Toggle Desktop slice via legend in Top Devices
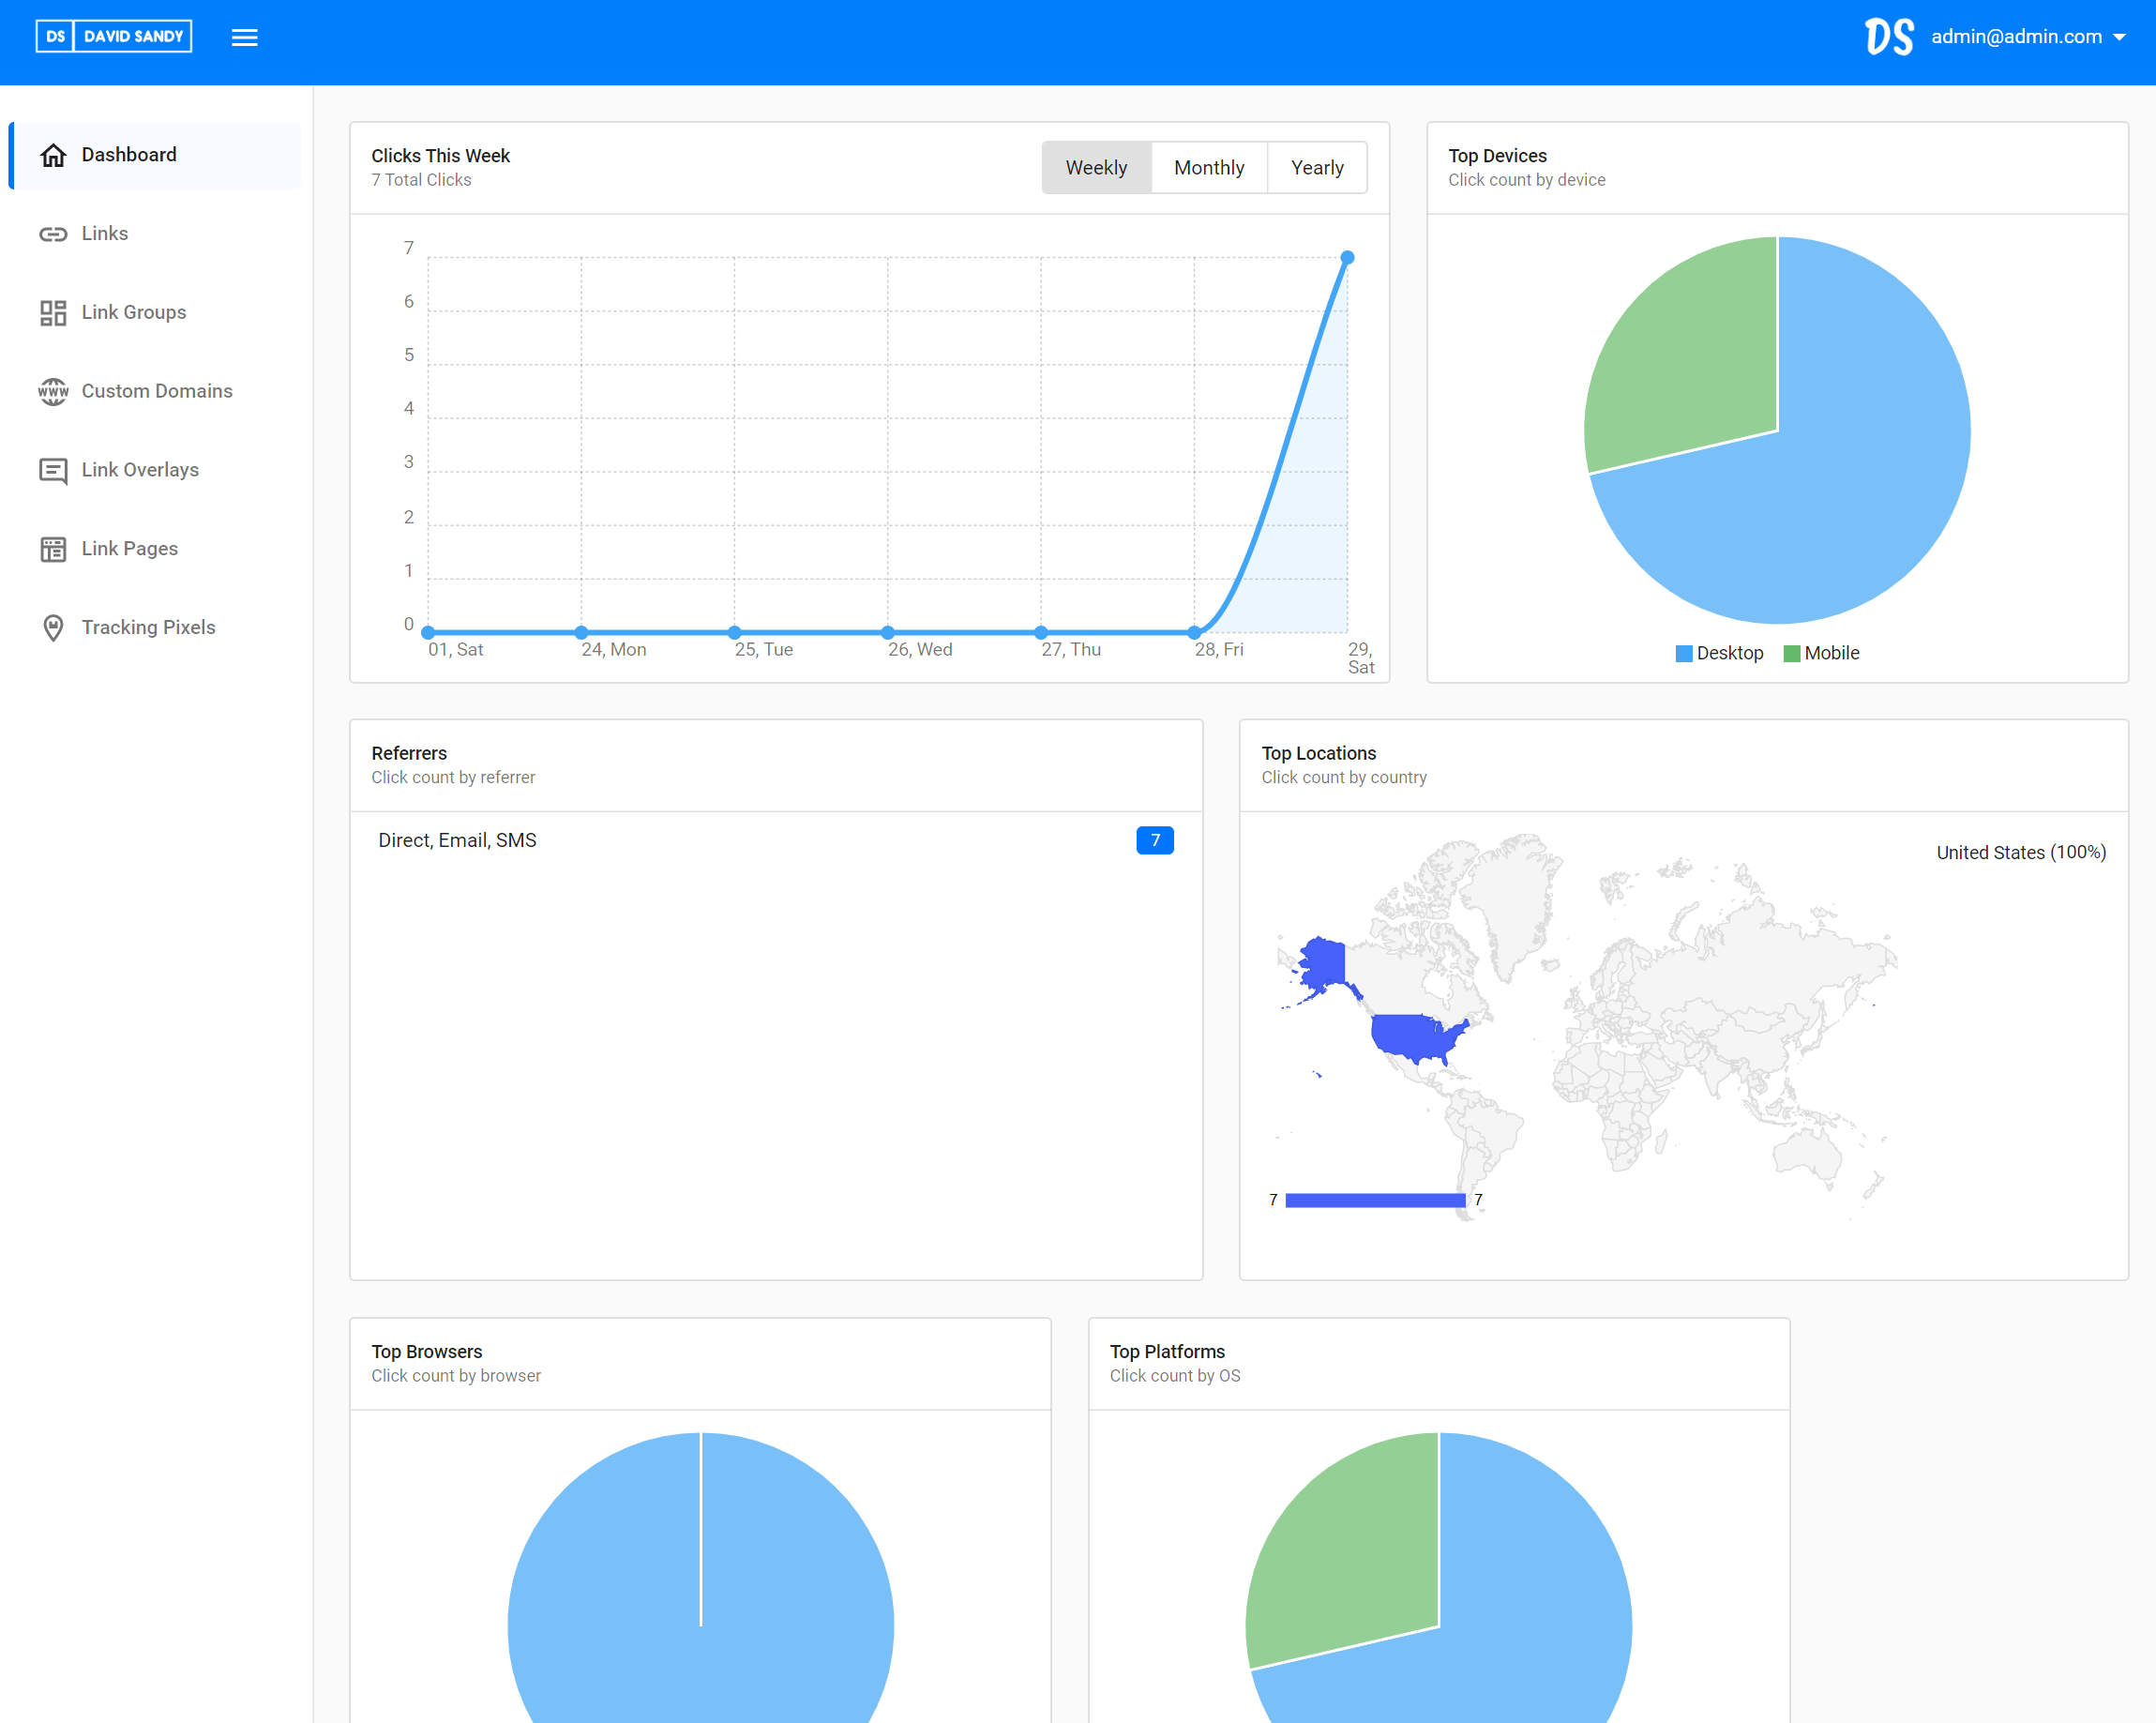Viewport: 2156px width, 1723px height. tap(1718, 653)
